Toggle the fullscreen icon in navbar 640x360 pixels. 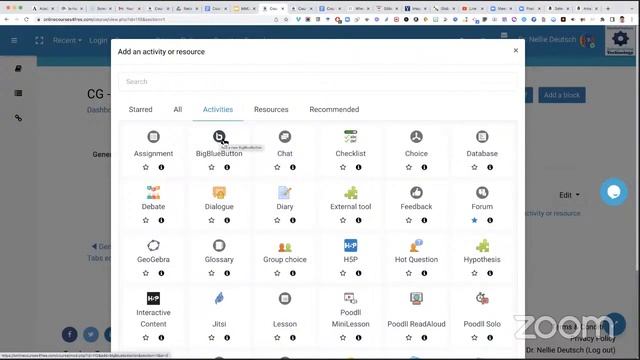pyautogui.click(x=39, y=40)
